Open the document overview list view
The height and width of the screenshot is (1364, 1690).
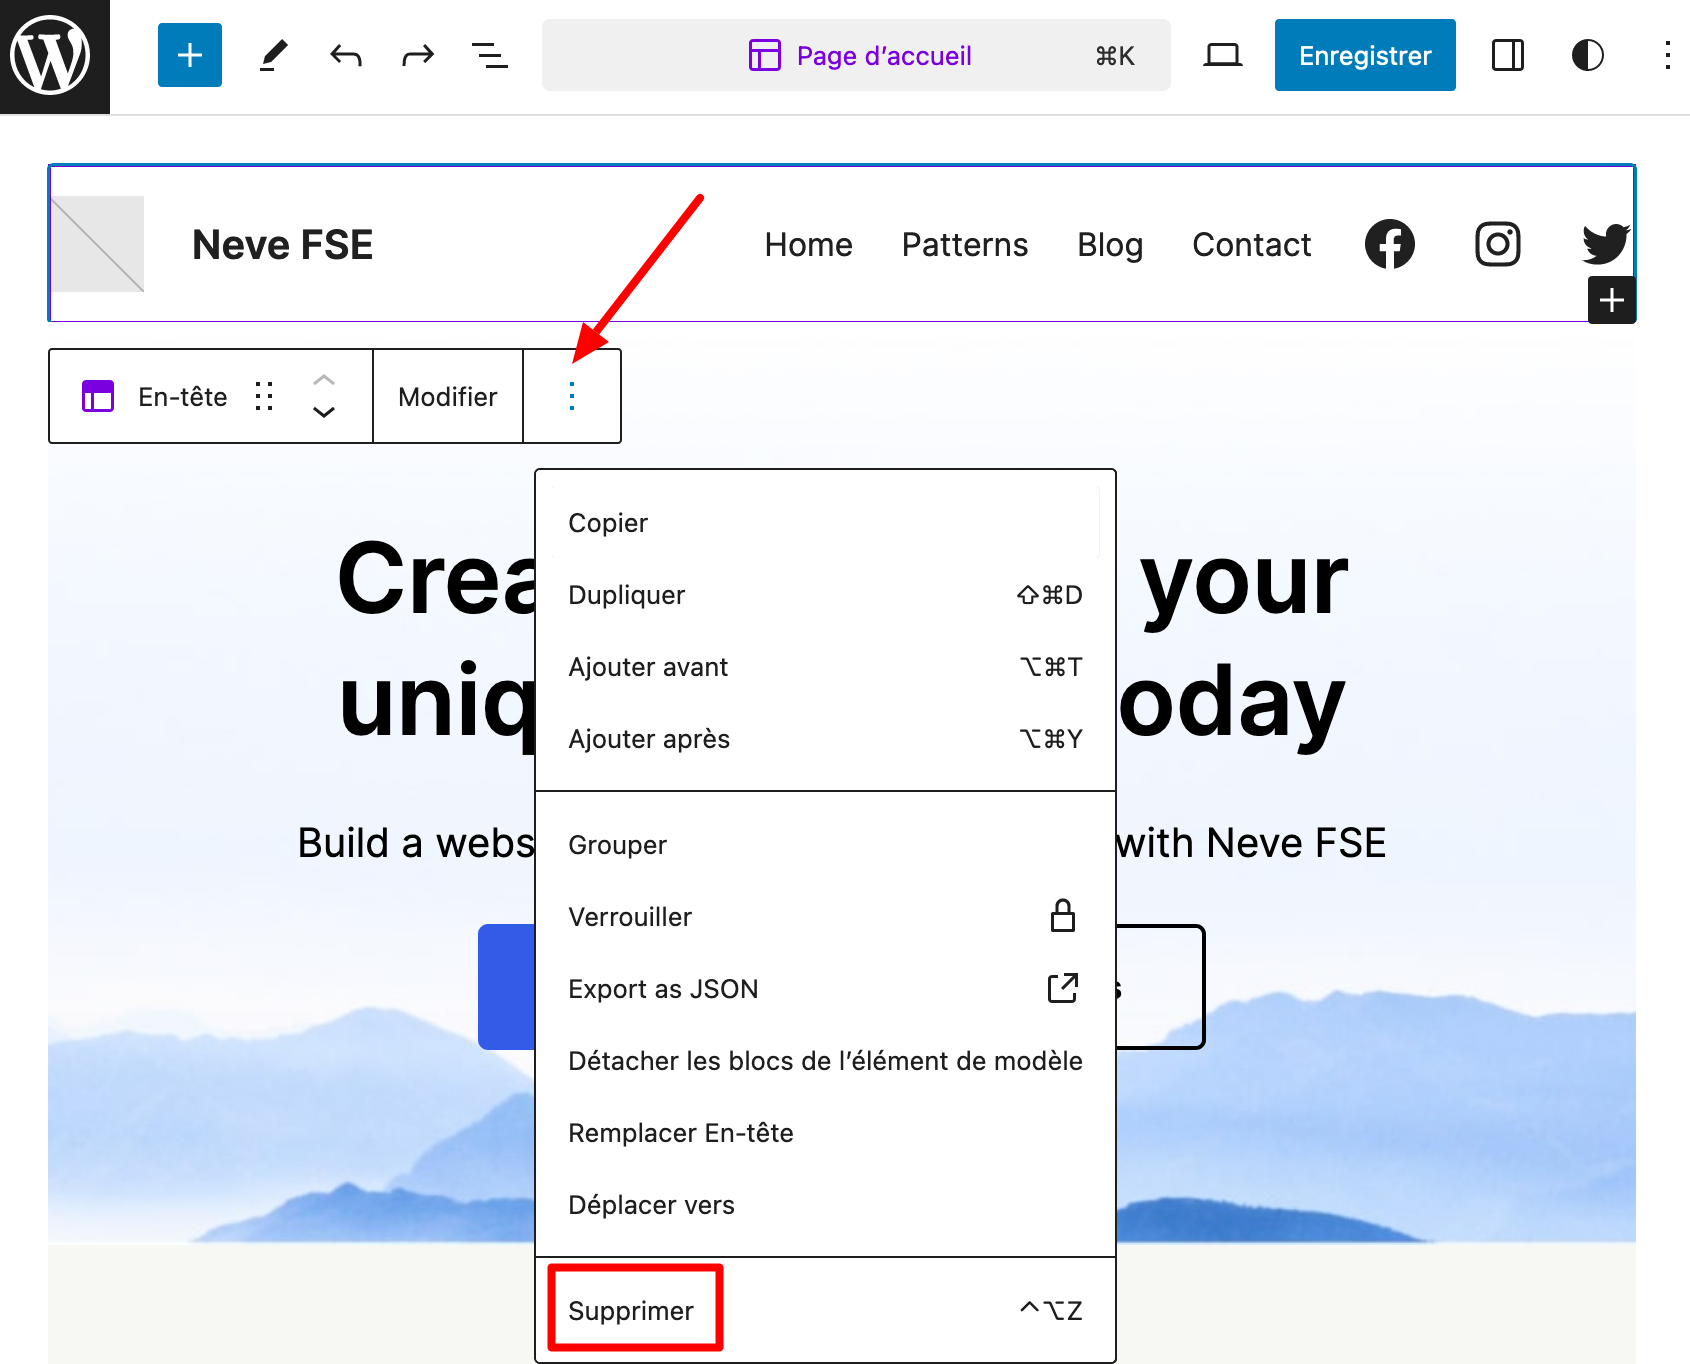tap(490, 56)
